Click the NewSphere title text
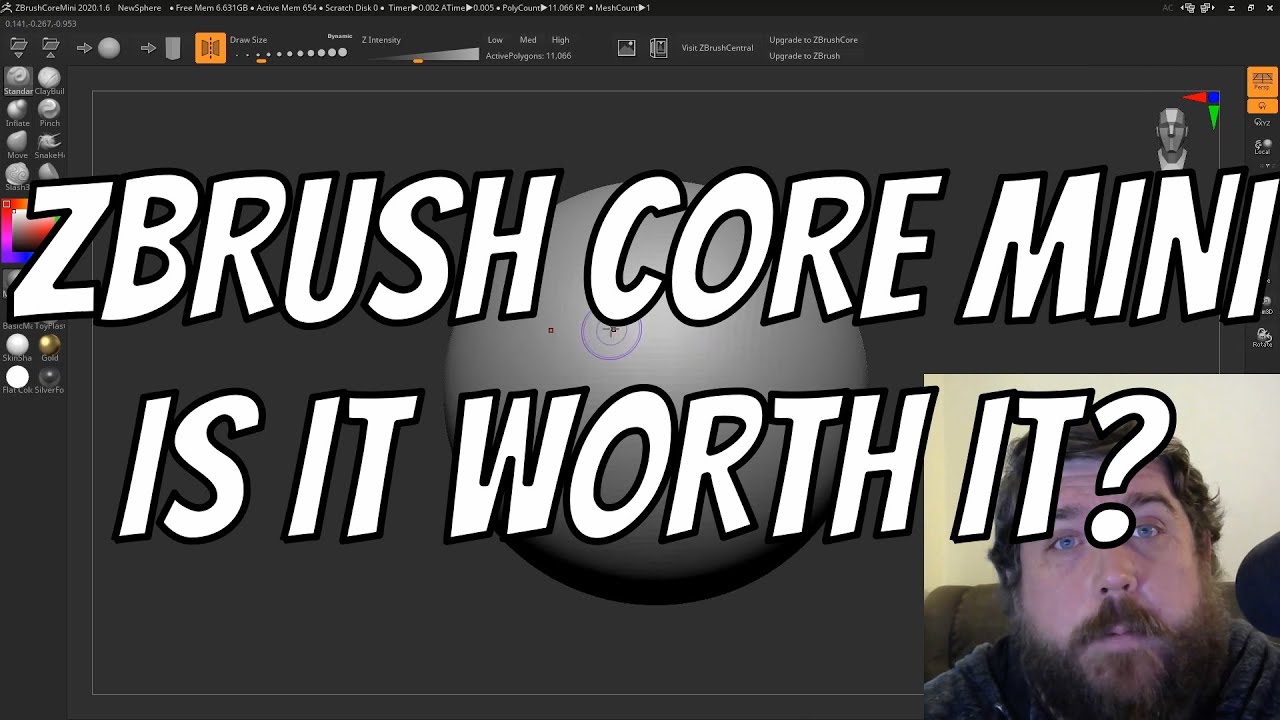 click(139, 8)
